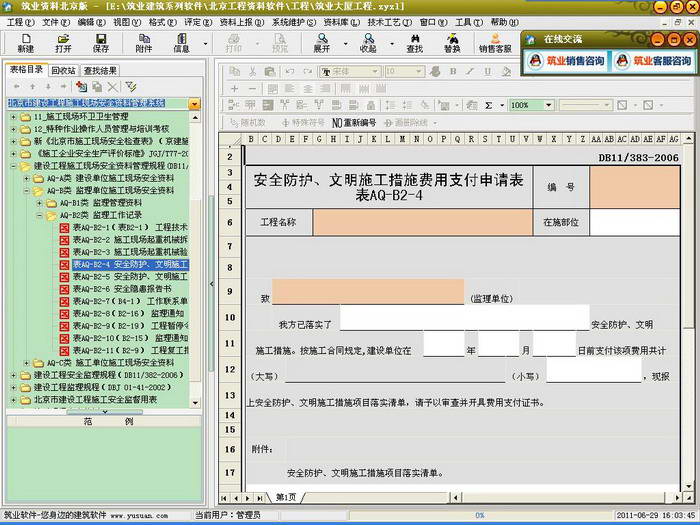Open the 工程(P) menu
The image size is (700, 525).
[21, 22]
